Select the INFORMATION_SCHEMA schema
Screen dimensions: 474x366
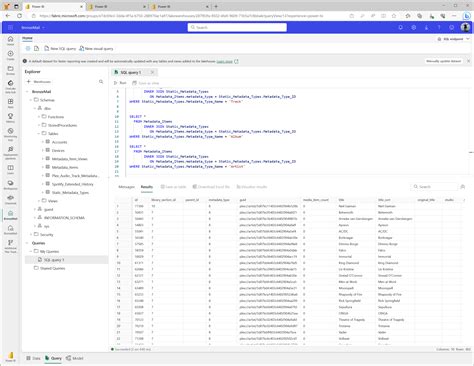click(64, 218)
